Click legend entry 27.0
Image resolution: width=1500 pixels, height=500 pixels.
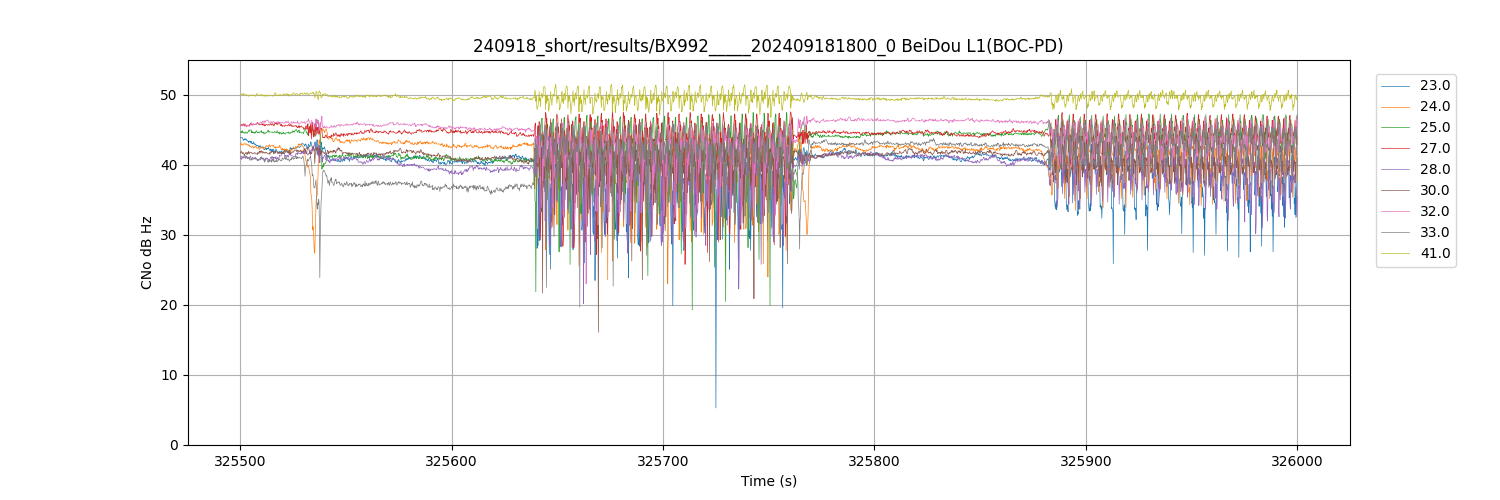point(1434,149)
